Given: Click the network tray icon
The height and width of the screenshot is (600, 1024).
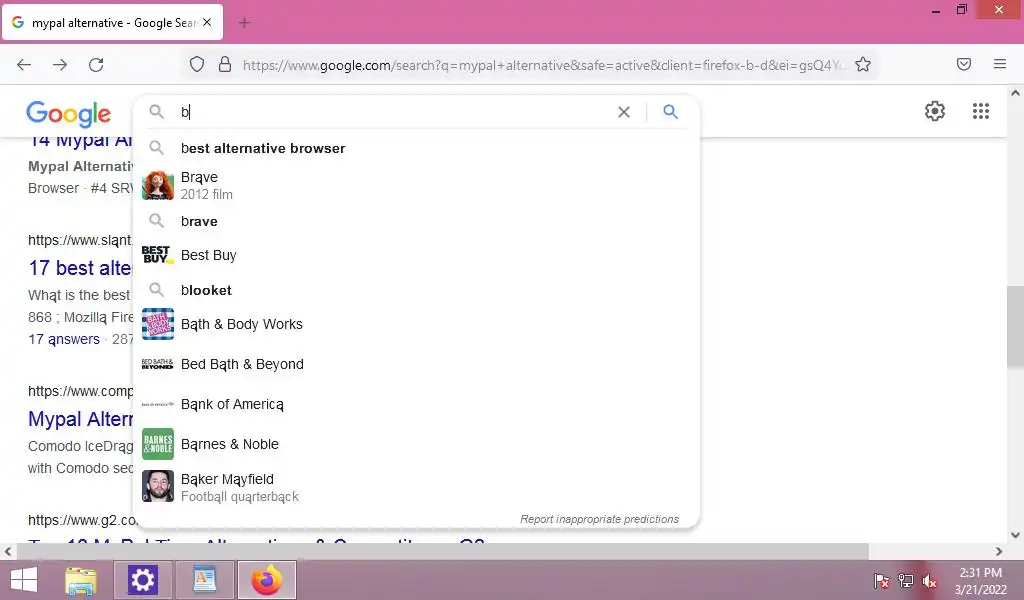Looking at the screenshot, I should [x=905, y=580].
